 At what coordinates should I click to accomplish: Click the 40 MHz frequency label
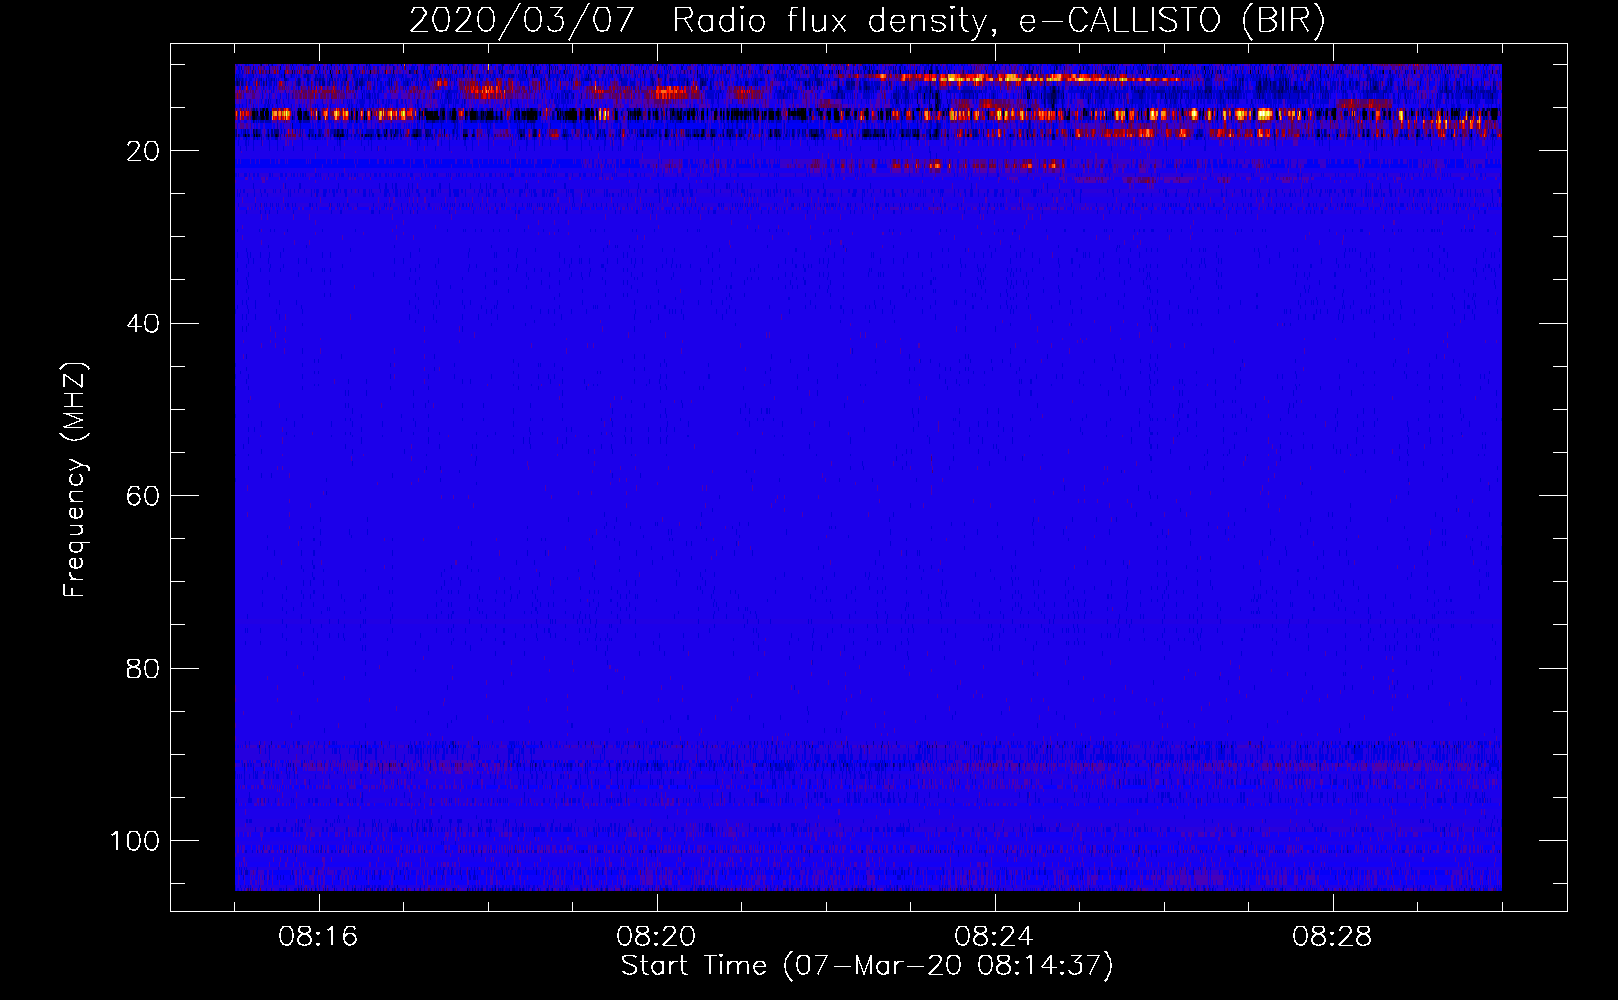143,324
